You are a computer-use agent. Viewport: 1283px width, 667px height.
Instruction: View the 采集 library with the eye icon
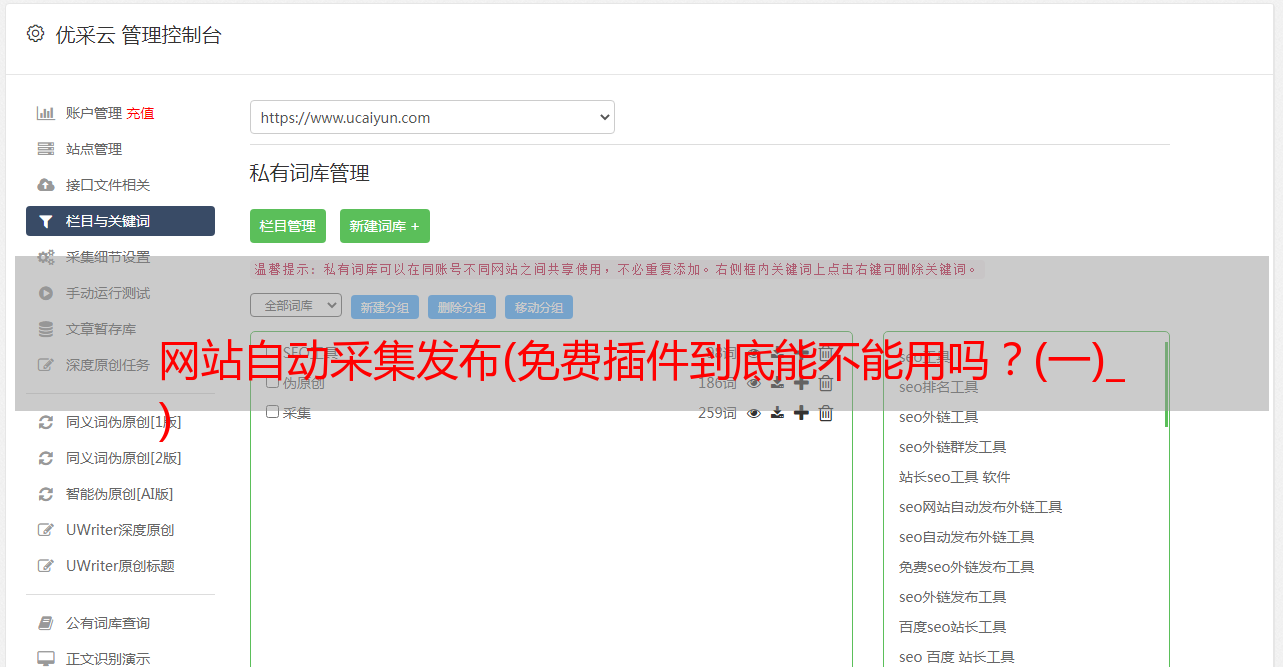coord(754,413)
